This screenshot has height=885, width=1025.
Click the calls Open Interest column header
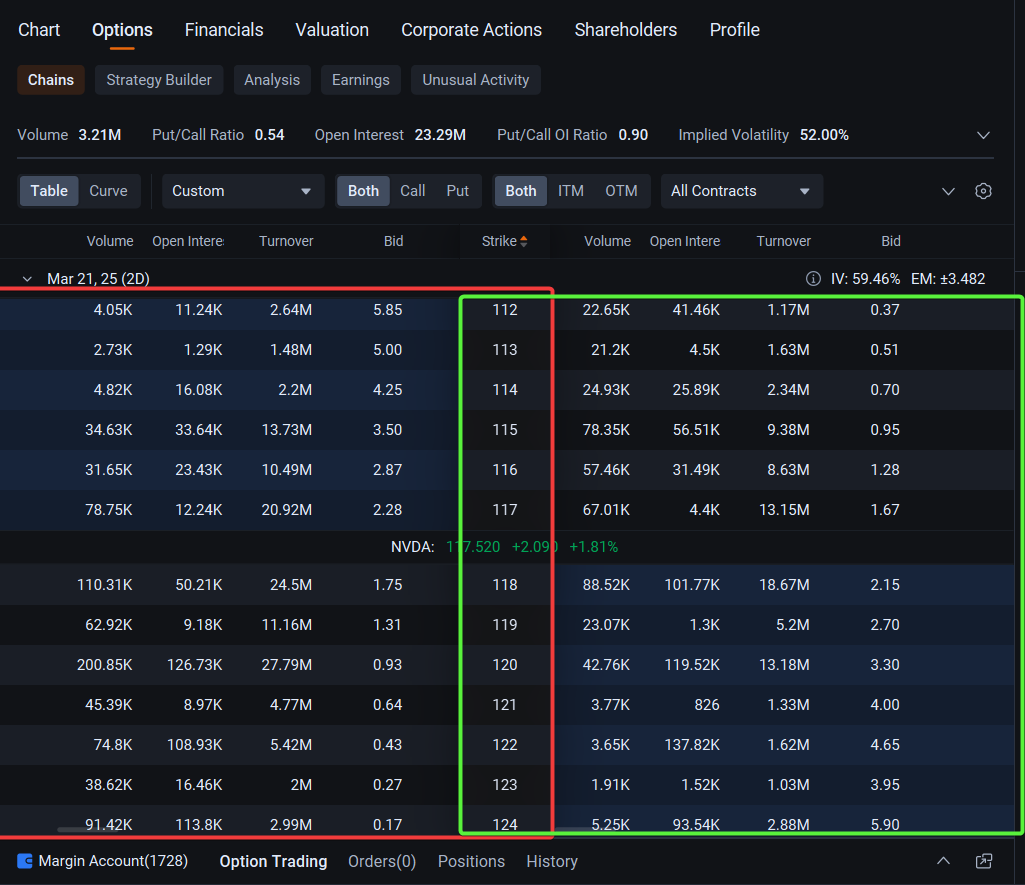click(188, 241)
